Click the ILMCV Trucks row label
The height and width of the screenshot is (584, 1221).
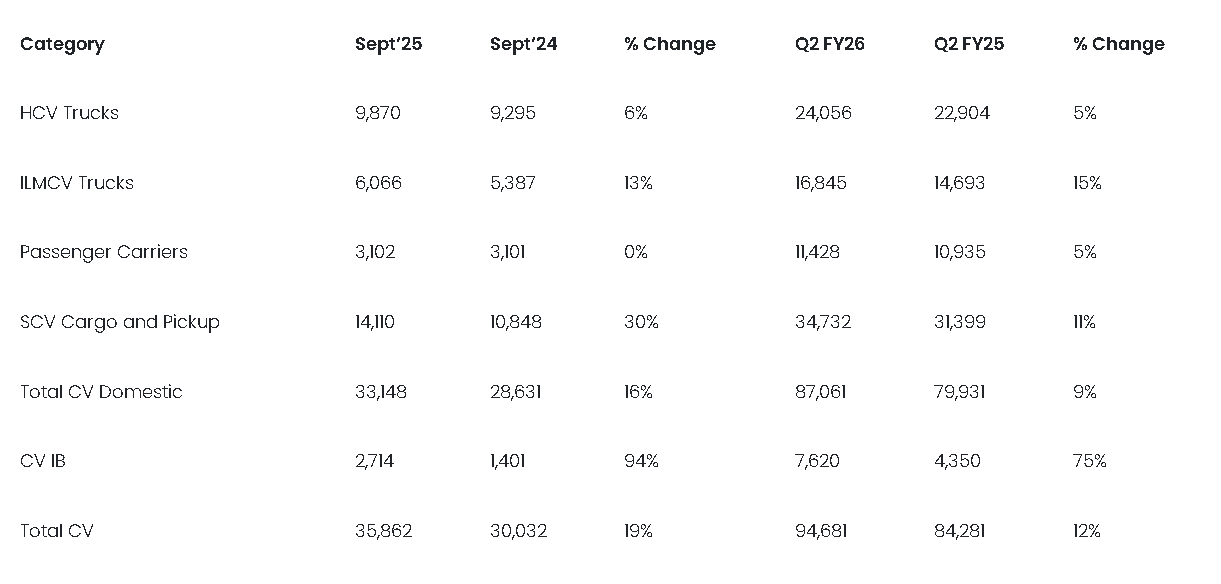coord(76,183)
